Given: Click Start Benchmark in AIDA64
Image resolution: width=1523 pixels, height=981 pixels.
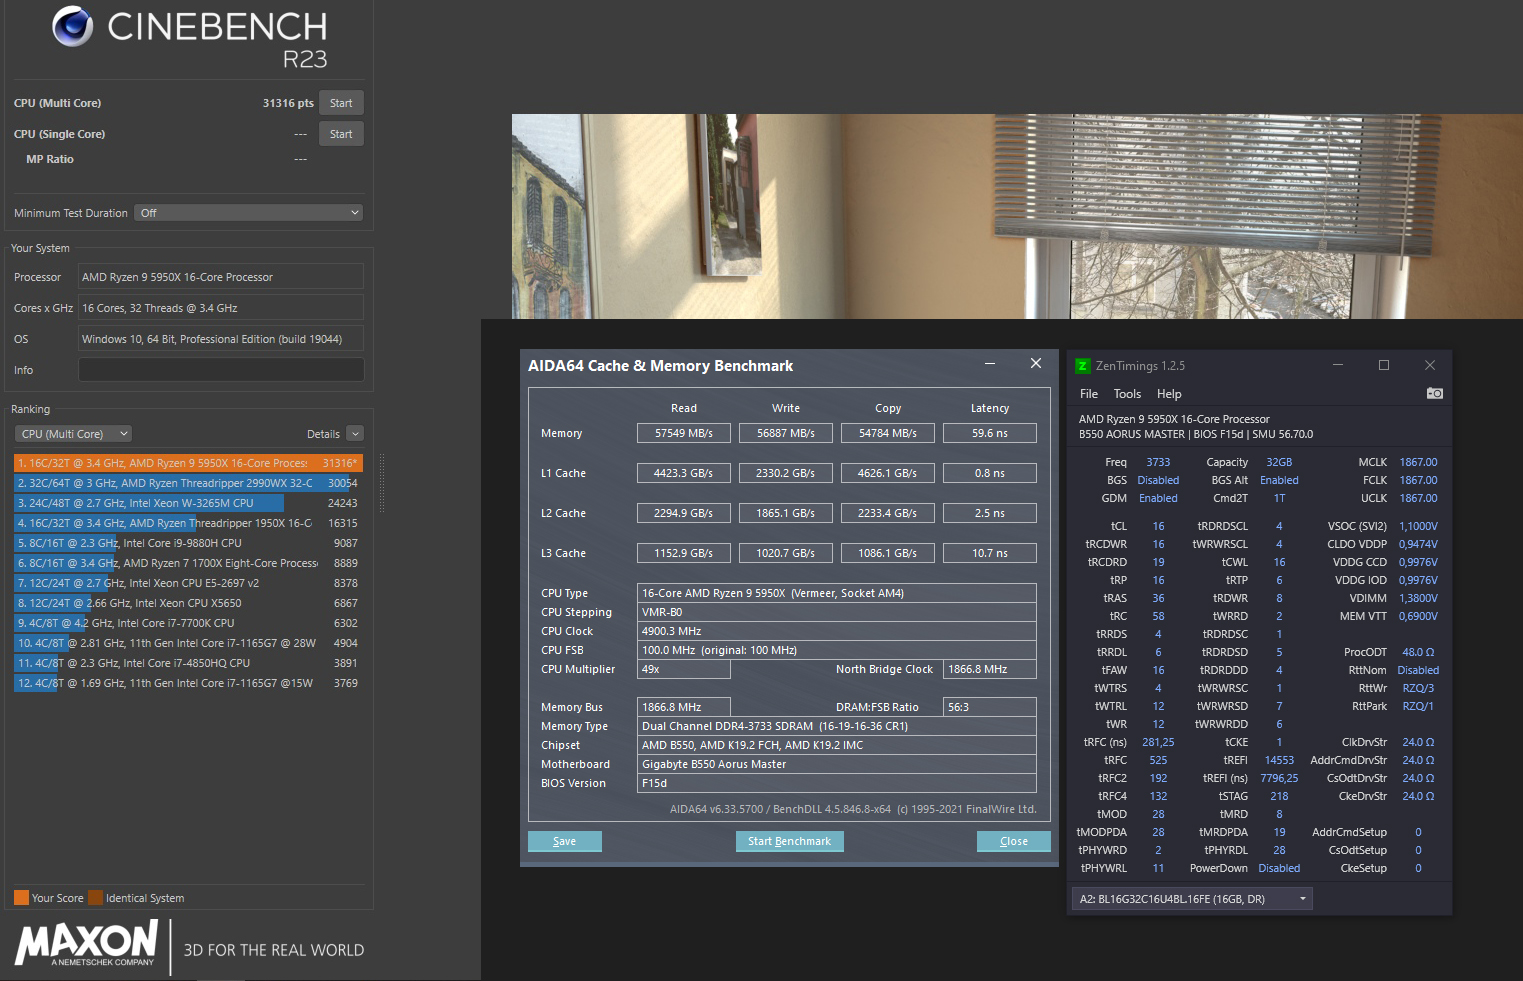Looking at the screenshot, I should pos(789,841).
